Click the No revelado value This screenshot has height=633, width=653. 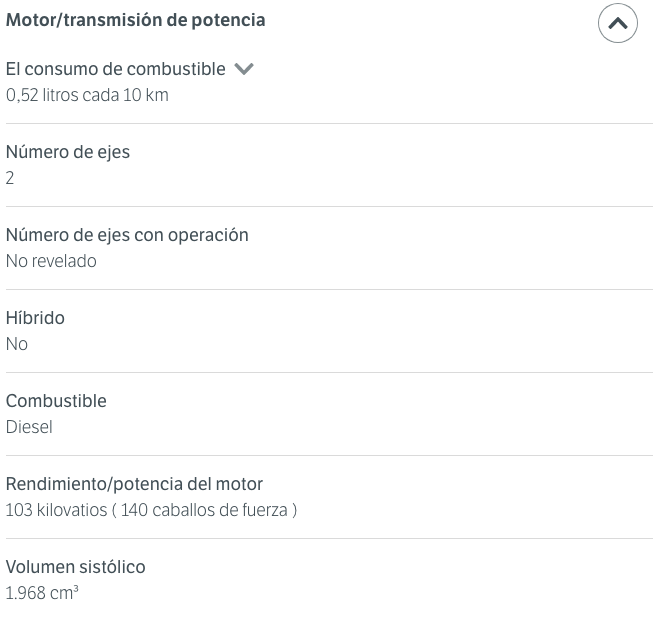tap(51, 261)
